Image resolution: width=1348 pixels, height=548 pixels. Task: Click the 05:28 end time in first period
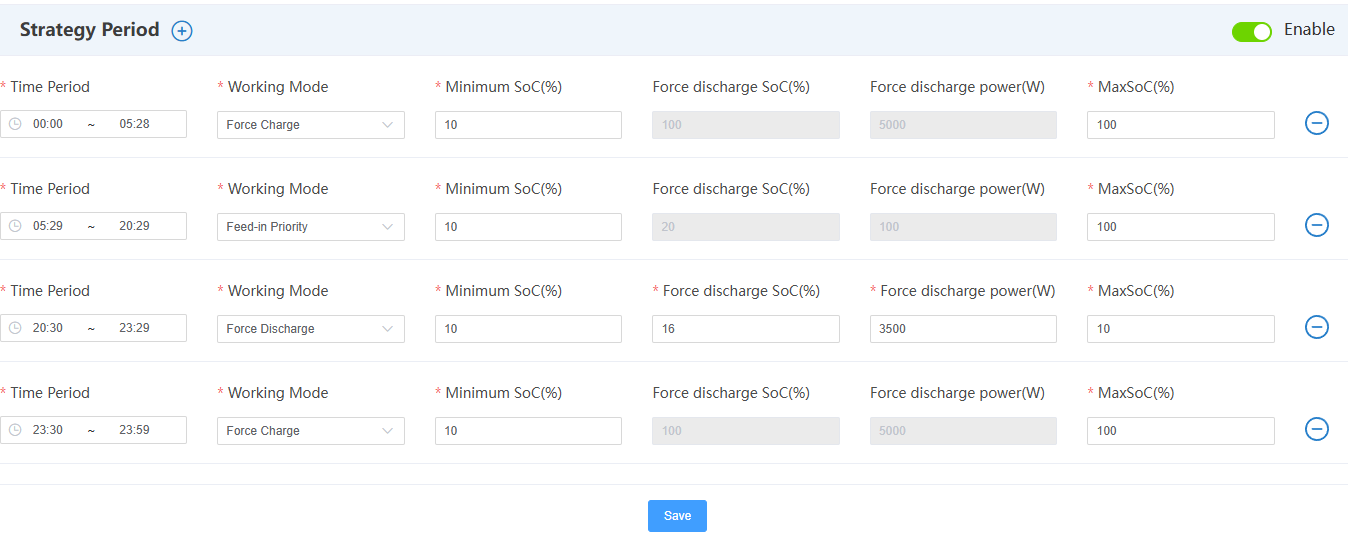point(134,124)
